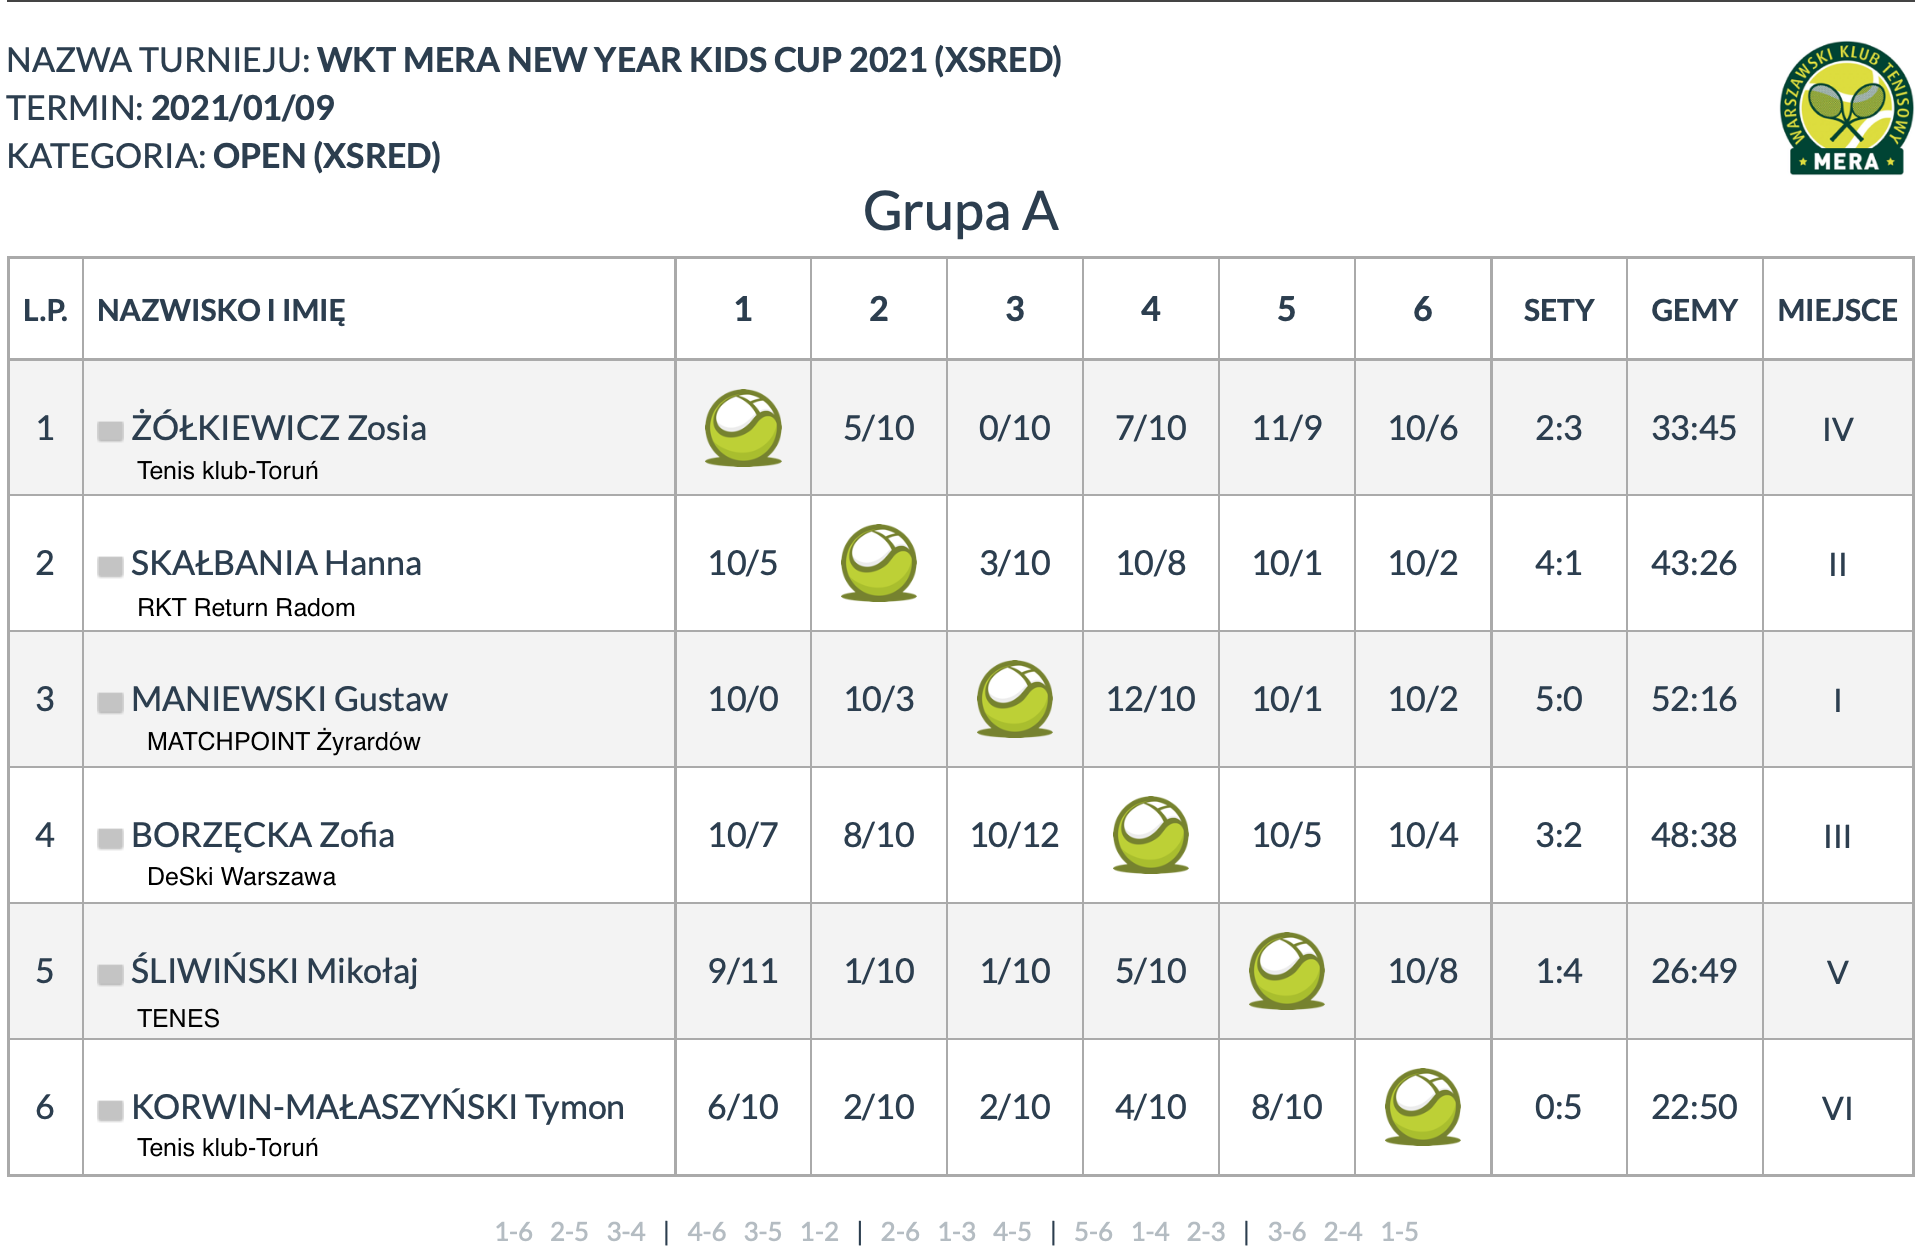Click the tennis ball in Korwin-Małaszyński's row
1922x1252 pixels.
pos(1423,1107)
